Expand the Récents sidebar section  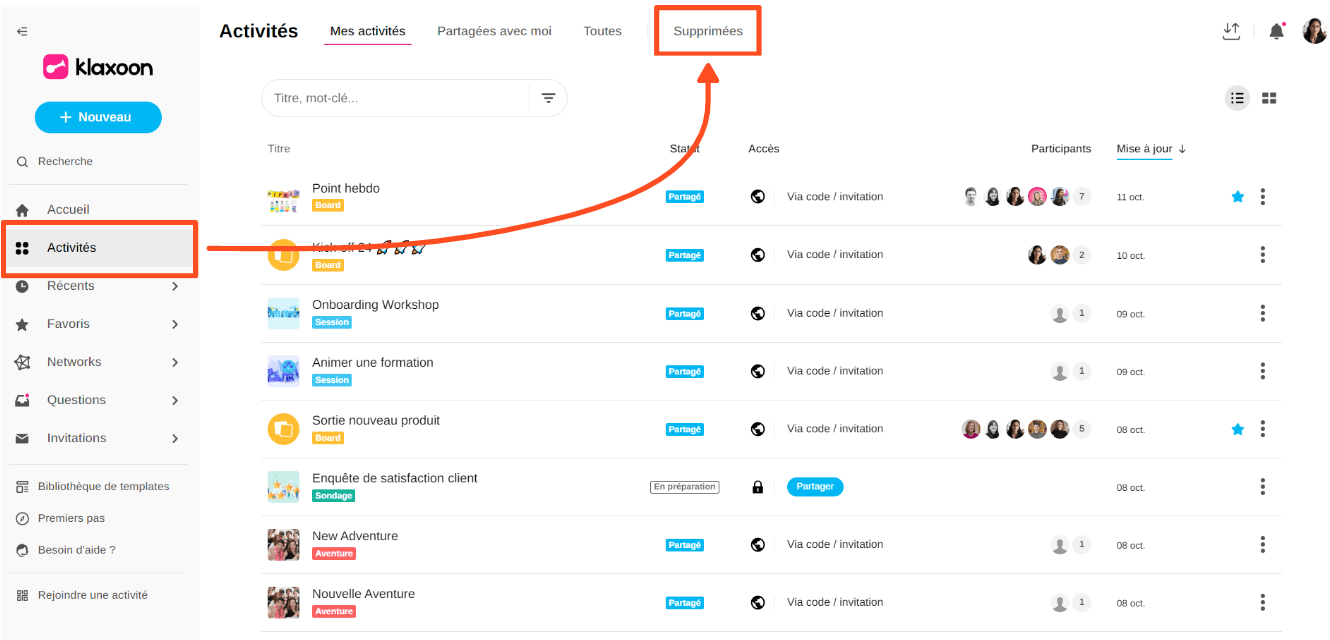(x=175, y=286)
